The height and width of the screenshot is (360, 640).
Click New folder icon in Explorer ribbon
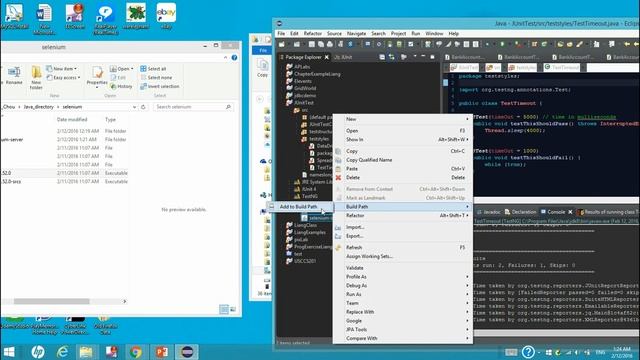[x=36, y=78]
